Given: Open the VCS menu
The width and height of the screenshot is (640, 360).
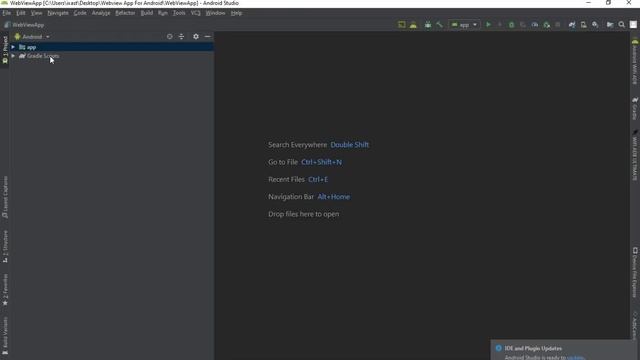Looking at the screenshot, I should (x=196, y=13).
